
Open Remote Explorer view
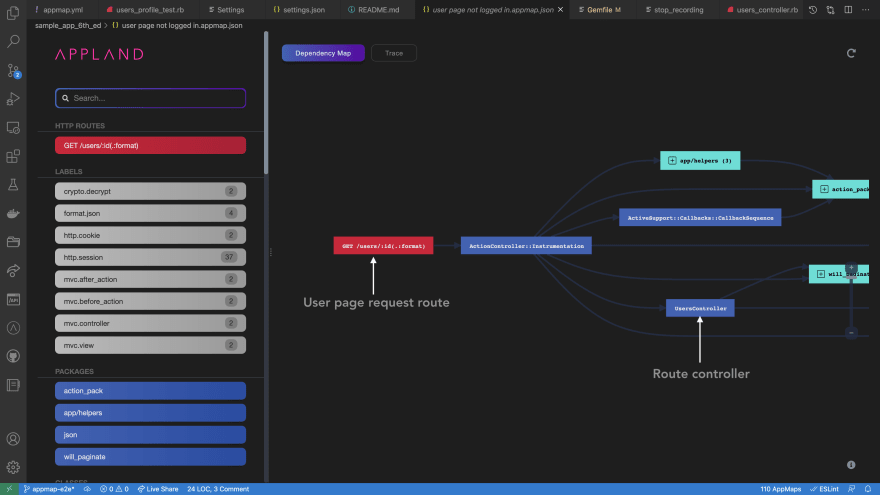(x=13, y=127)
